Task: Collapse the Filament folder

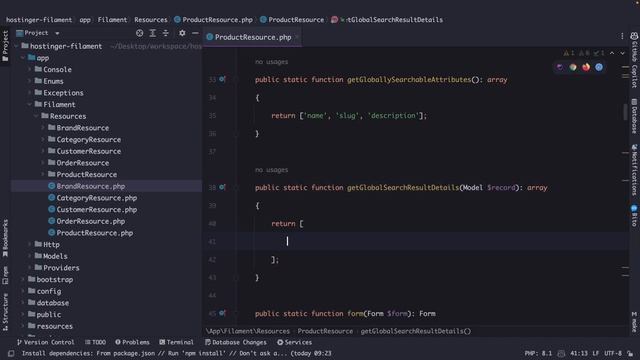Action: click(29, 104)
